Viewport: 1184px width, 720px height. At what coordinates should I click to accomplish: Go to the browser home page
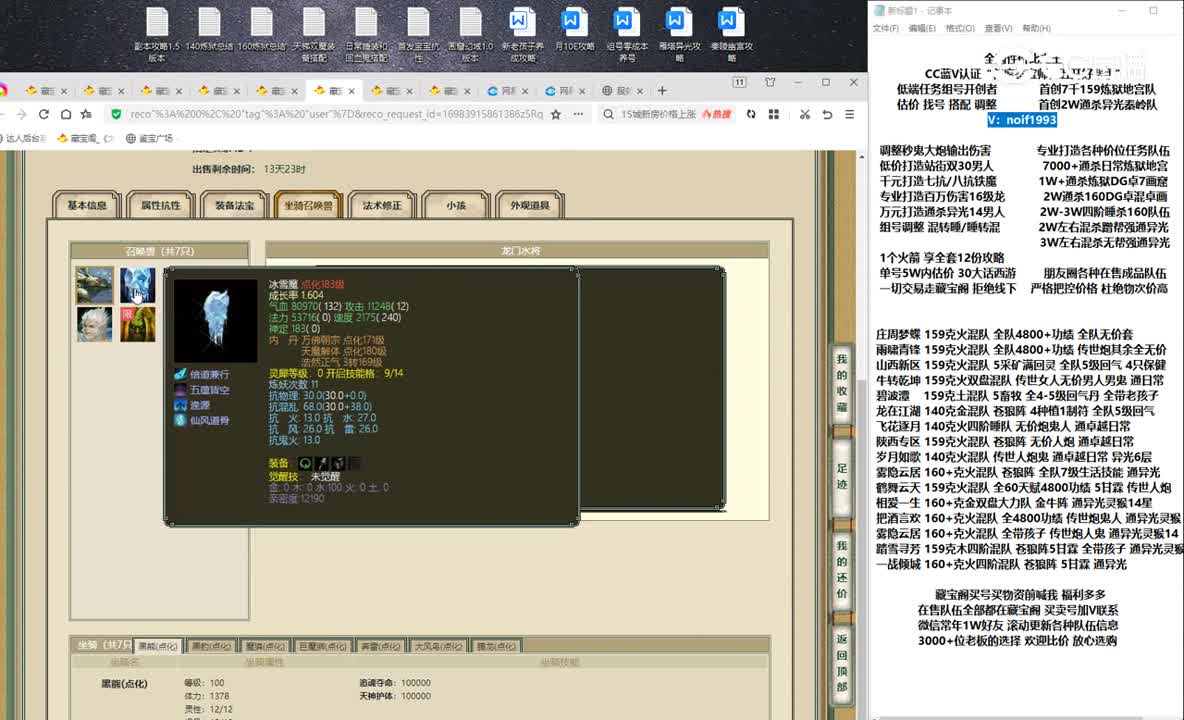click(x=66, y=114)
